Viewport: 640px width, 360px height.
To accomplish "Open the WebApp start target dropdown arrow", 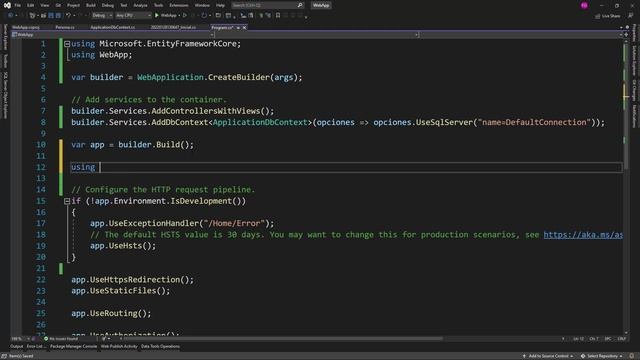I will (179, 16).
